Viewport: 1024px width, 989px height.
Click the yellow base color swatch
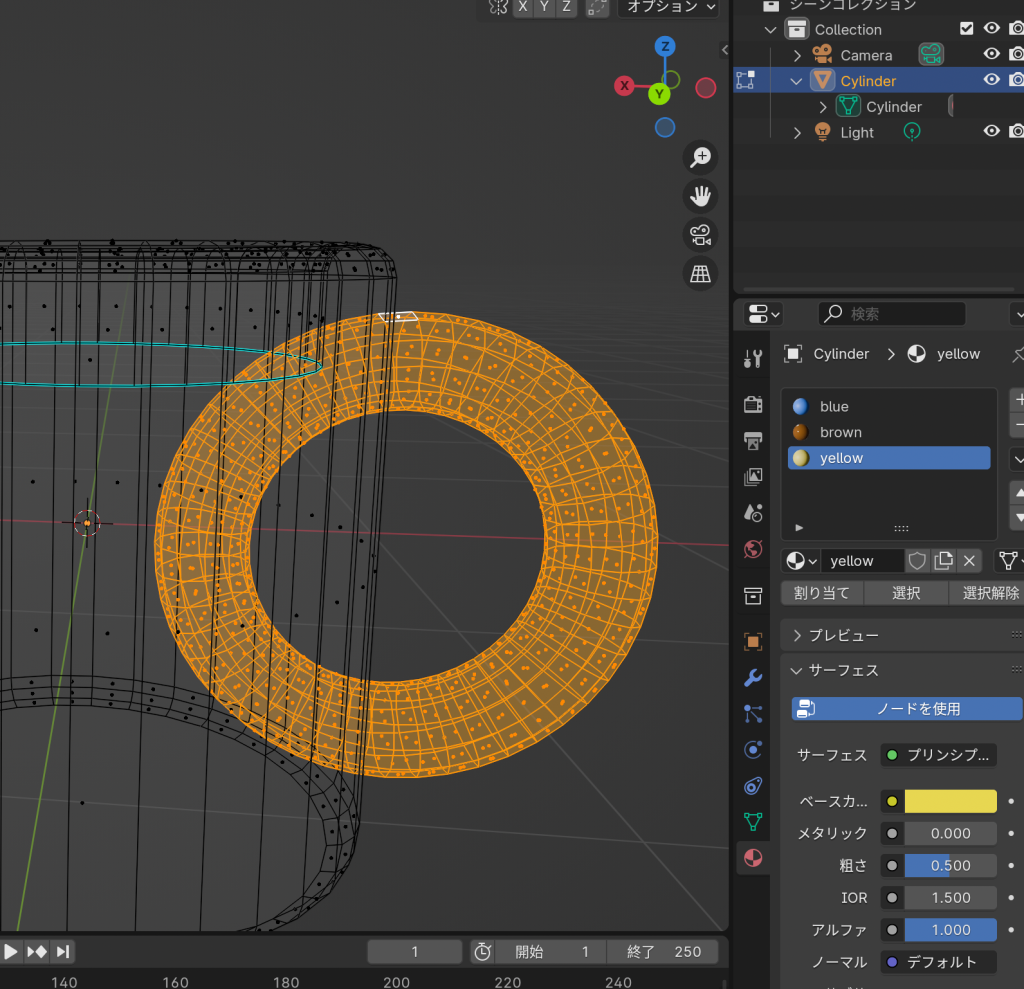pyautogui.click(x=950, y=801)
